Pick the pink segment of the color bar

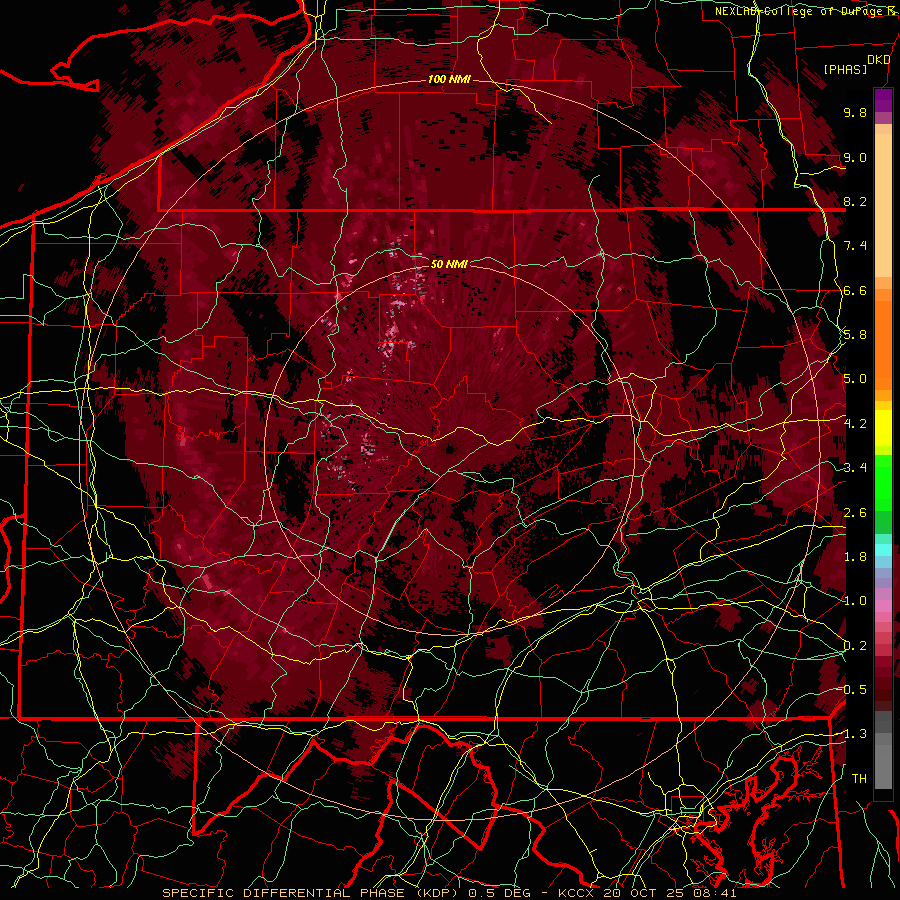(x=883, y=606)
